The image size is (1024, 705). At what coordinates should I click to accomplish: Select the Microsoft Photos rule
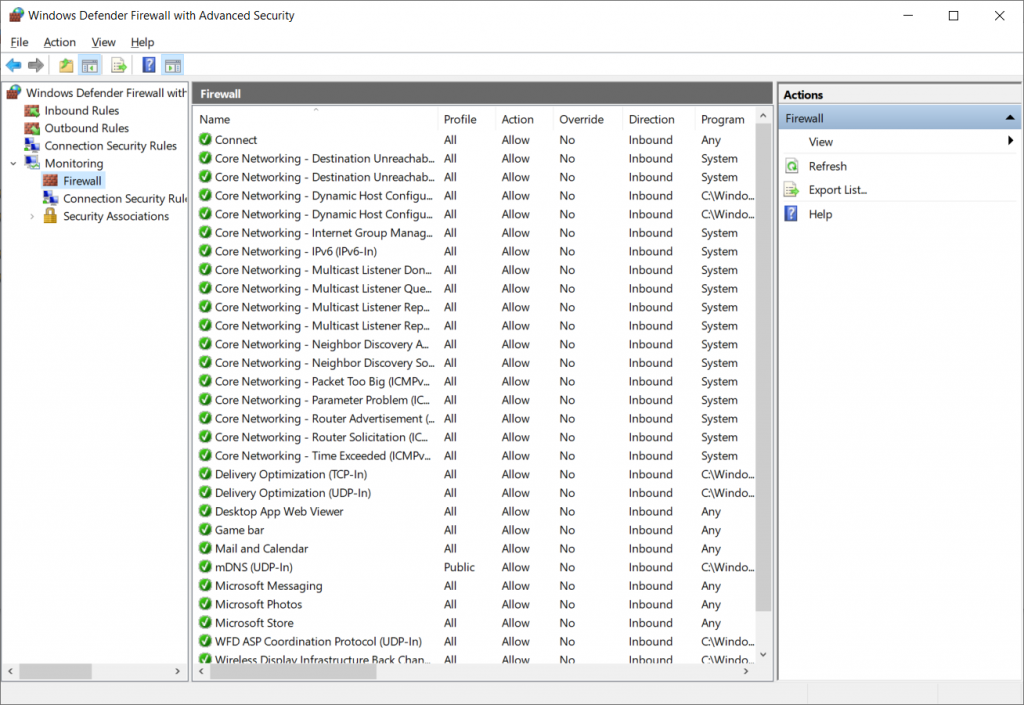click(x=259, y=604)
